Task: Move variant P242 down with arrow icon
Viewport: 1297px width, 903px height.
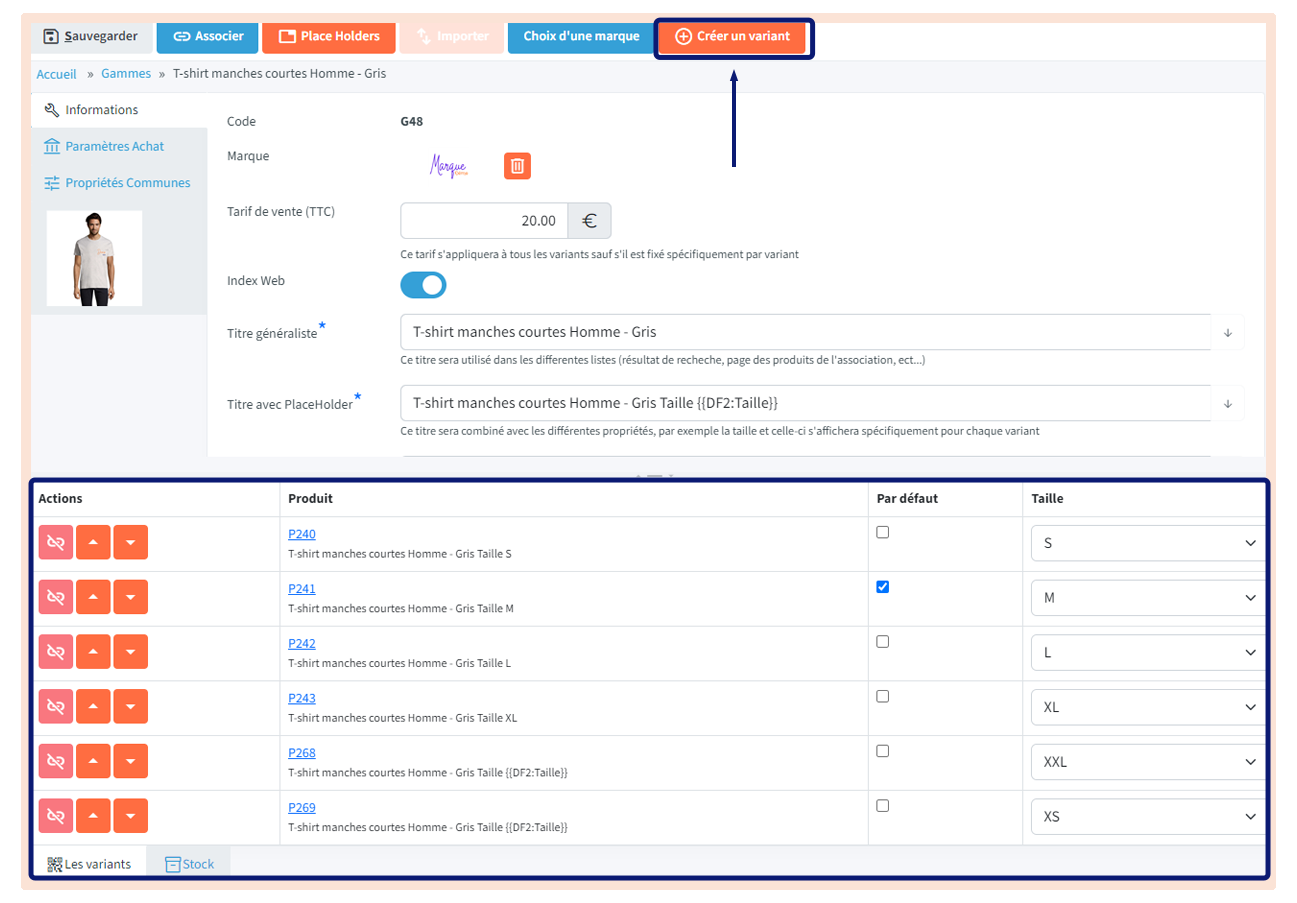Action: click(131, 652)
